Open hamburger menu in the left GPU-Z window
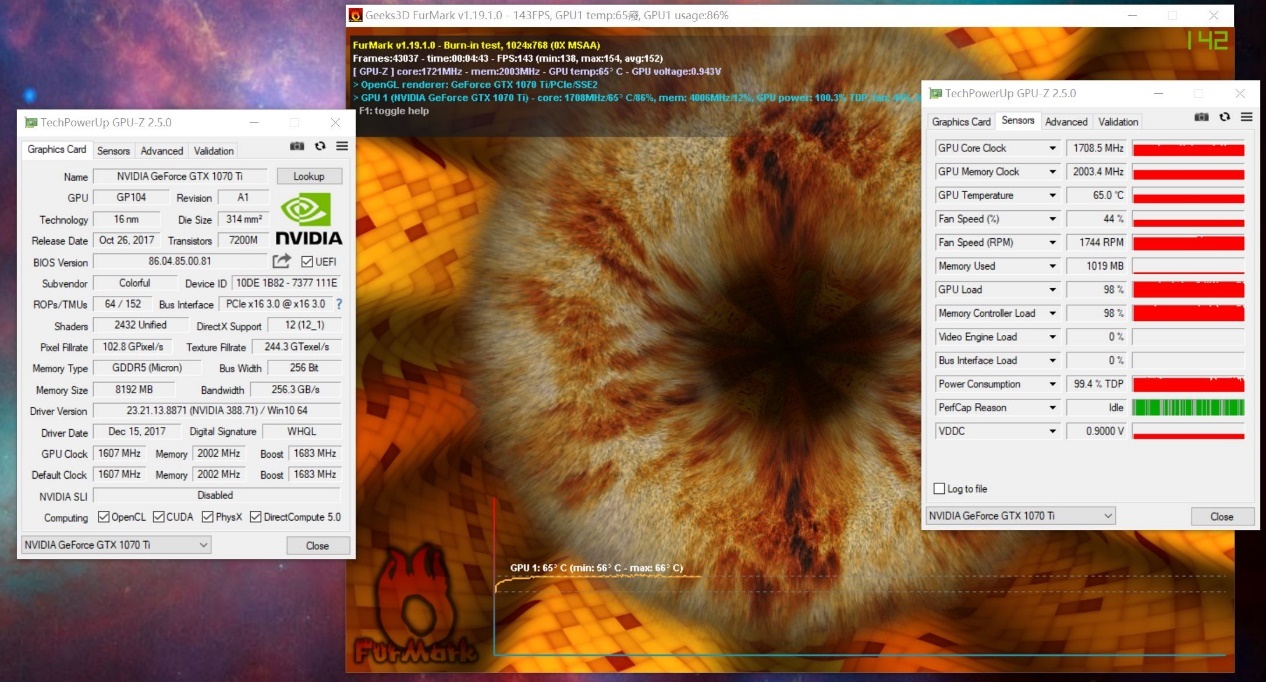1266x682 pixels. click(342, 146)
